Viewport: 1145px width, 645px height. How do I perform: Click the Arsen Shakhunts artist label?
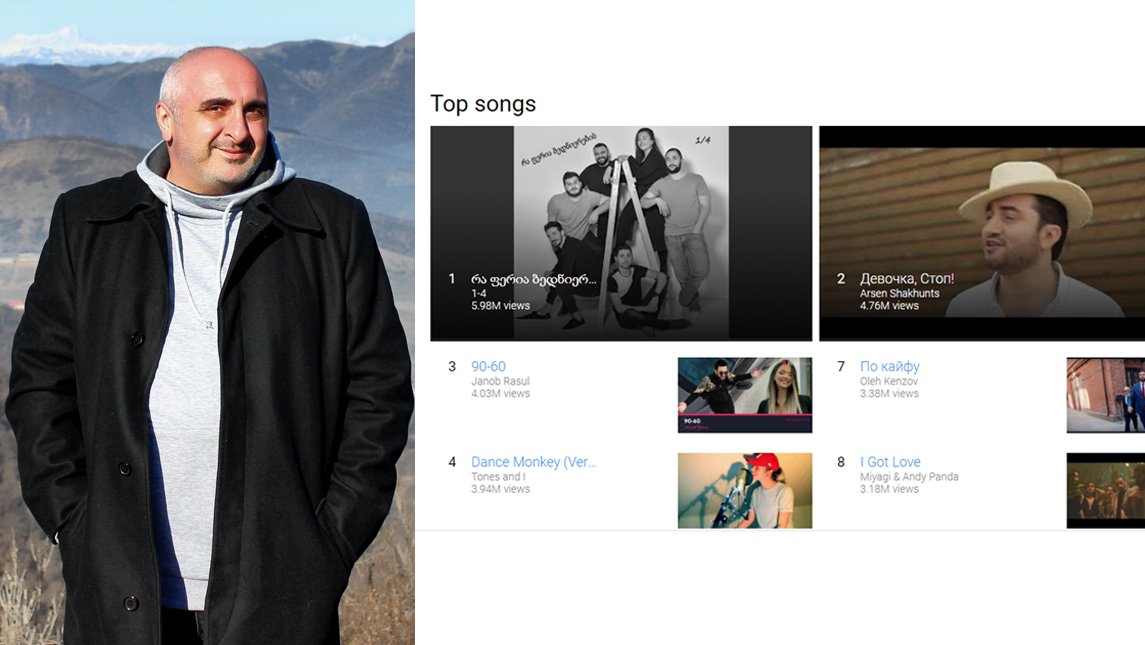(900, 294)
